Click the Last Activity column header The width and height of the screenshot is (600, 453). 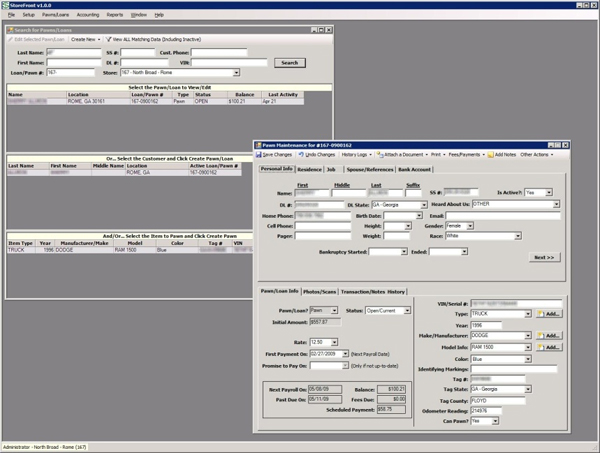click(x=283, y=95)
